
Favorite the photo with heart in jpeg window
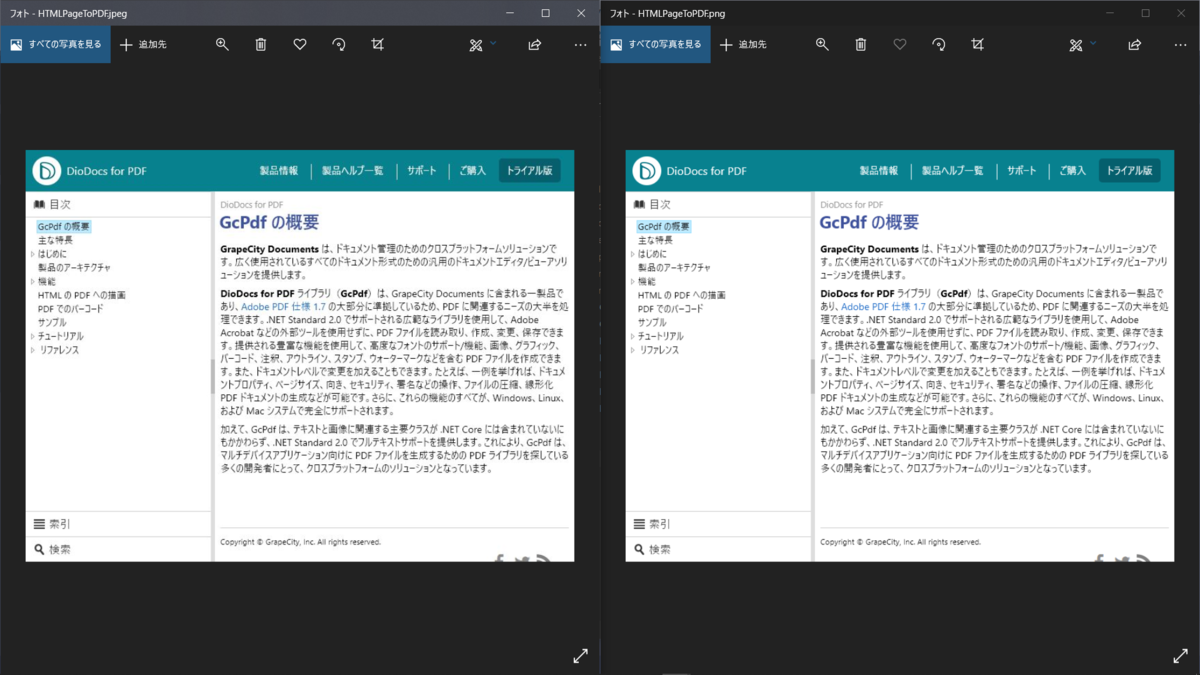pyautogui.click(x=300, y=45)
